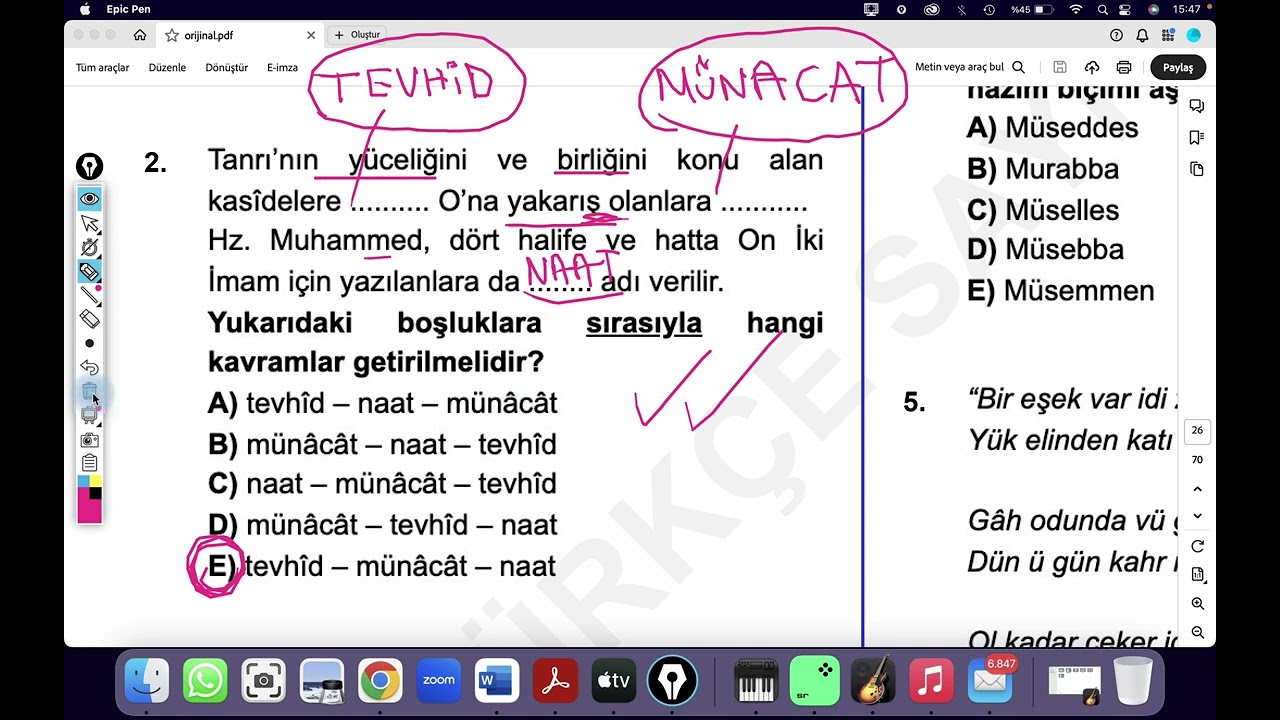Viewport: 1280px width, 720px height.
Task: Open the E-imza menu
Action: 282,68
